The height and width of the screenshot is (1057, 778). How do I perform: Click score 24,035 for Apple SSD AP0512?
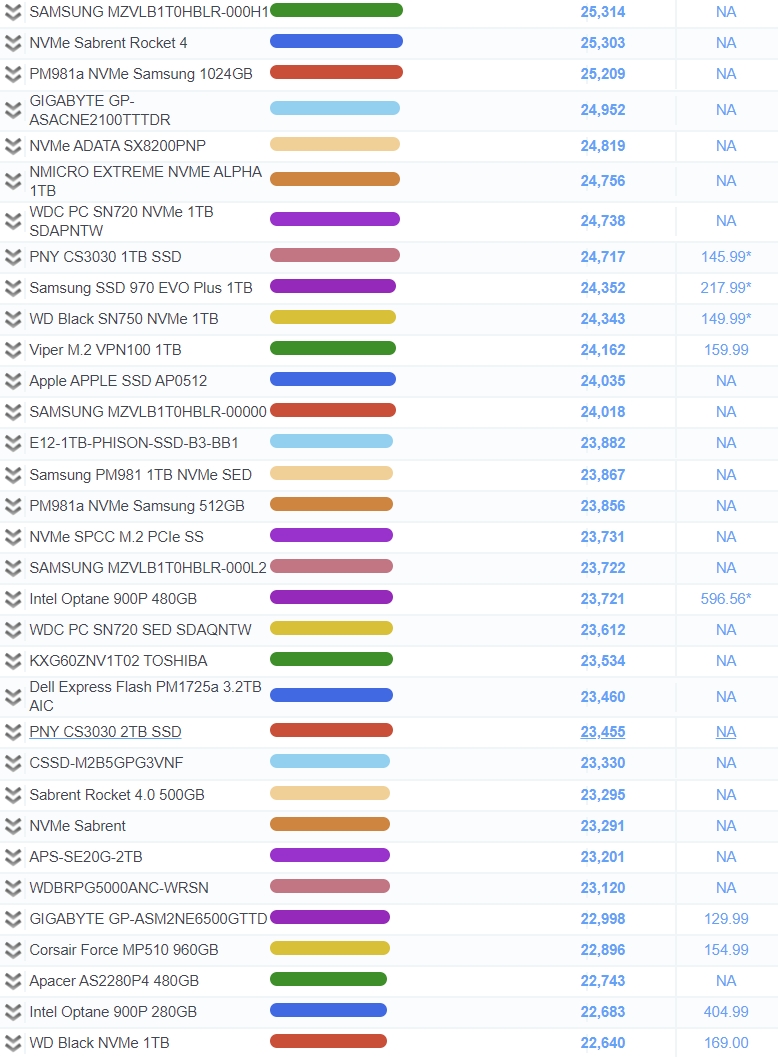603,381
